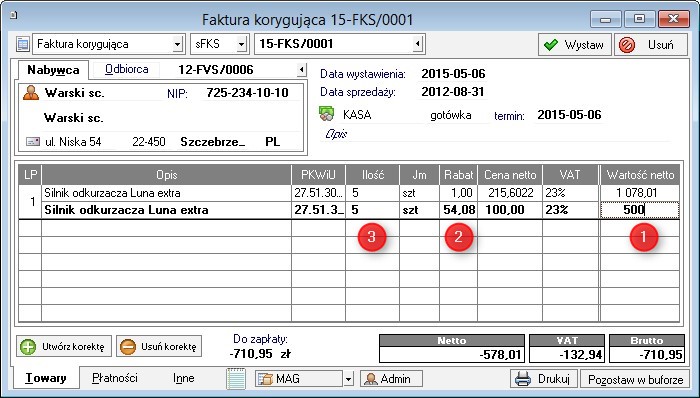Click the Opis description field
This screenshot has width=700, height=398.
(x=496, y=134)
